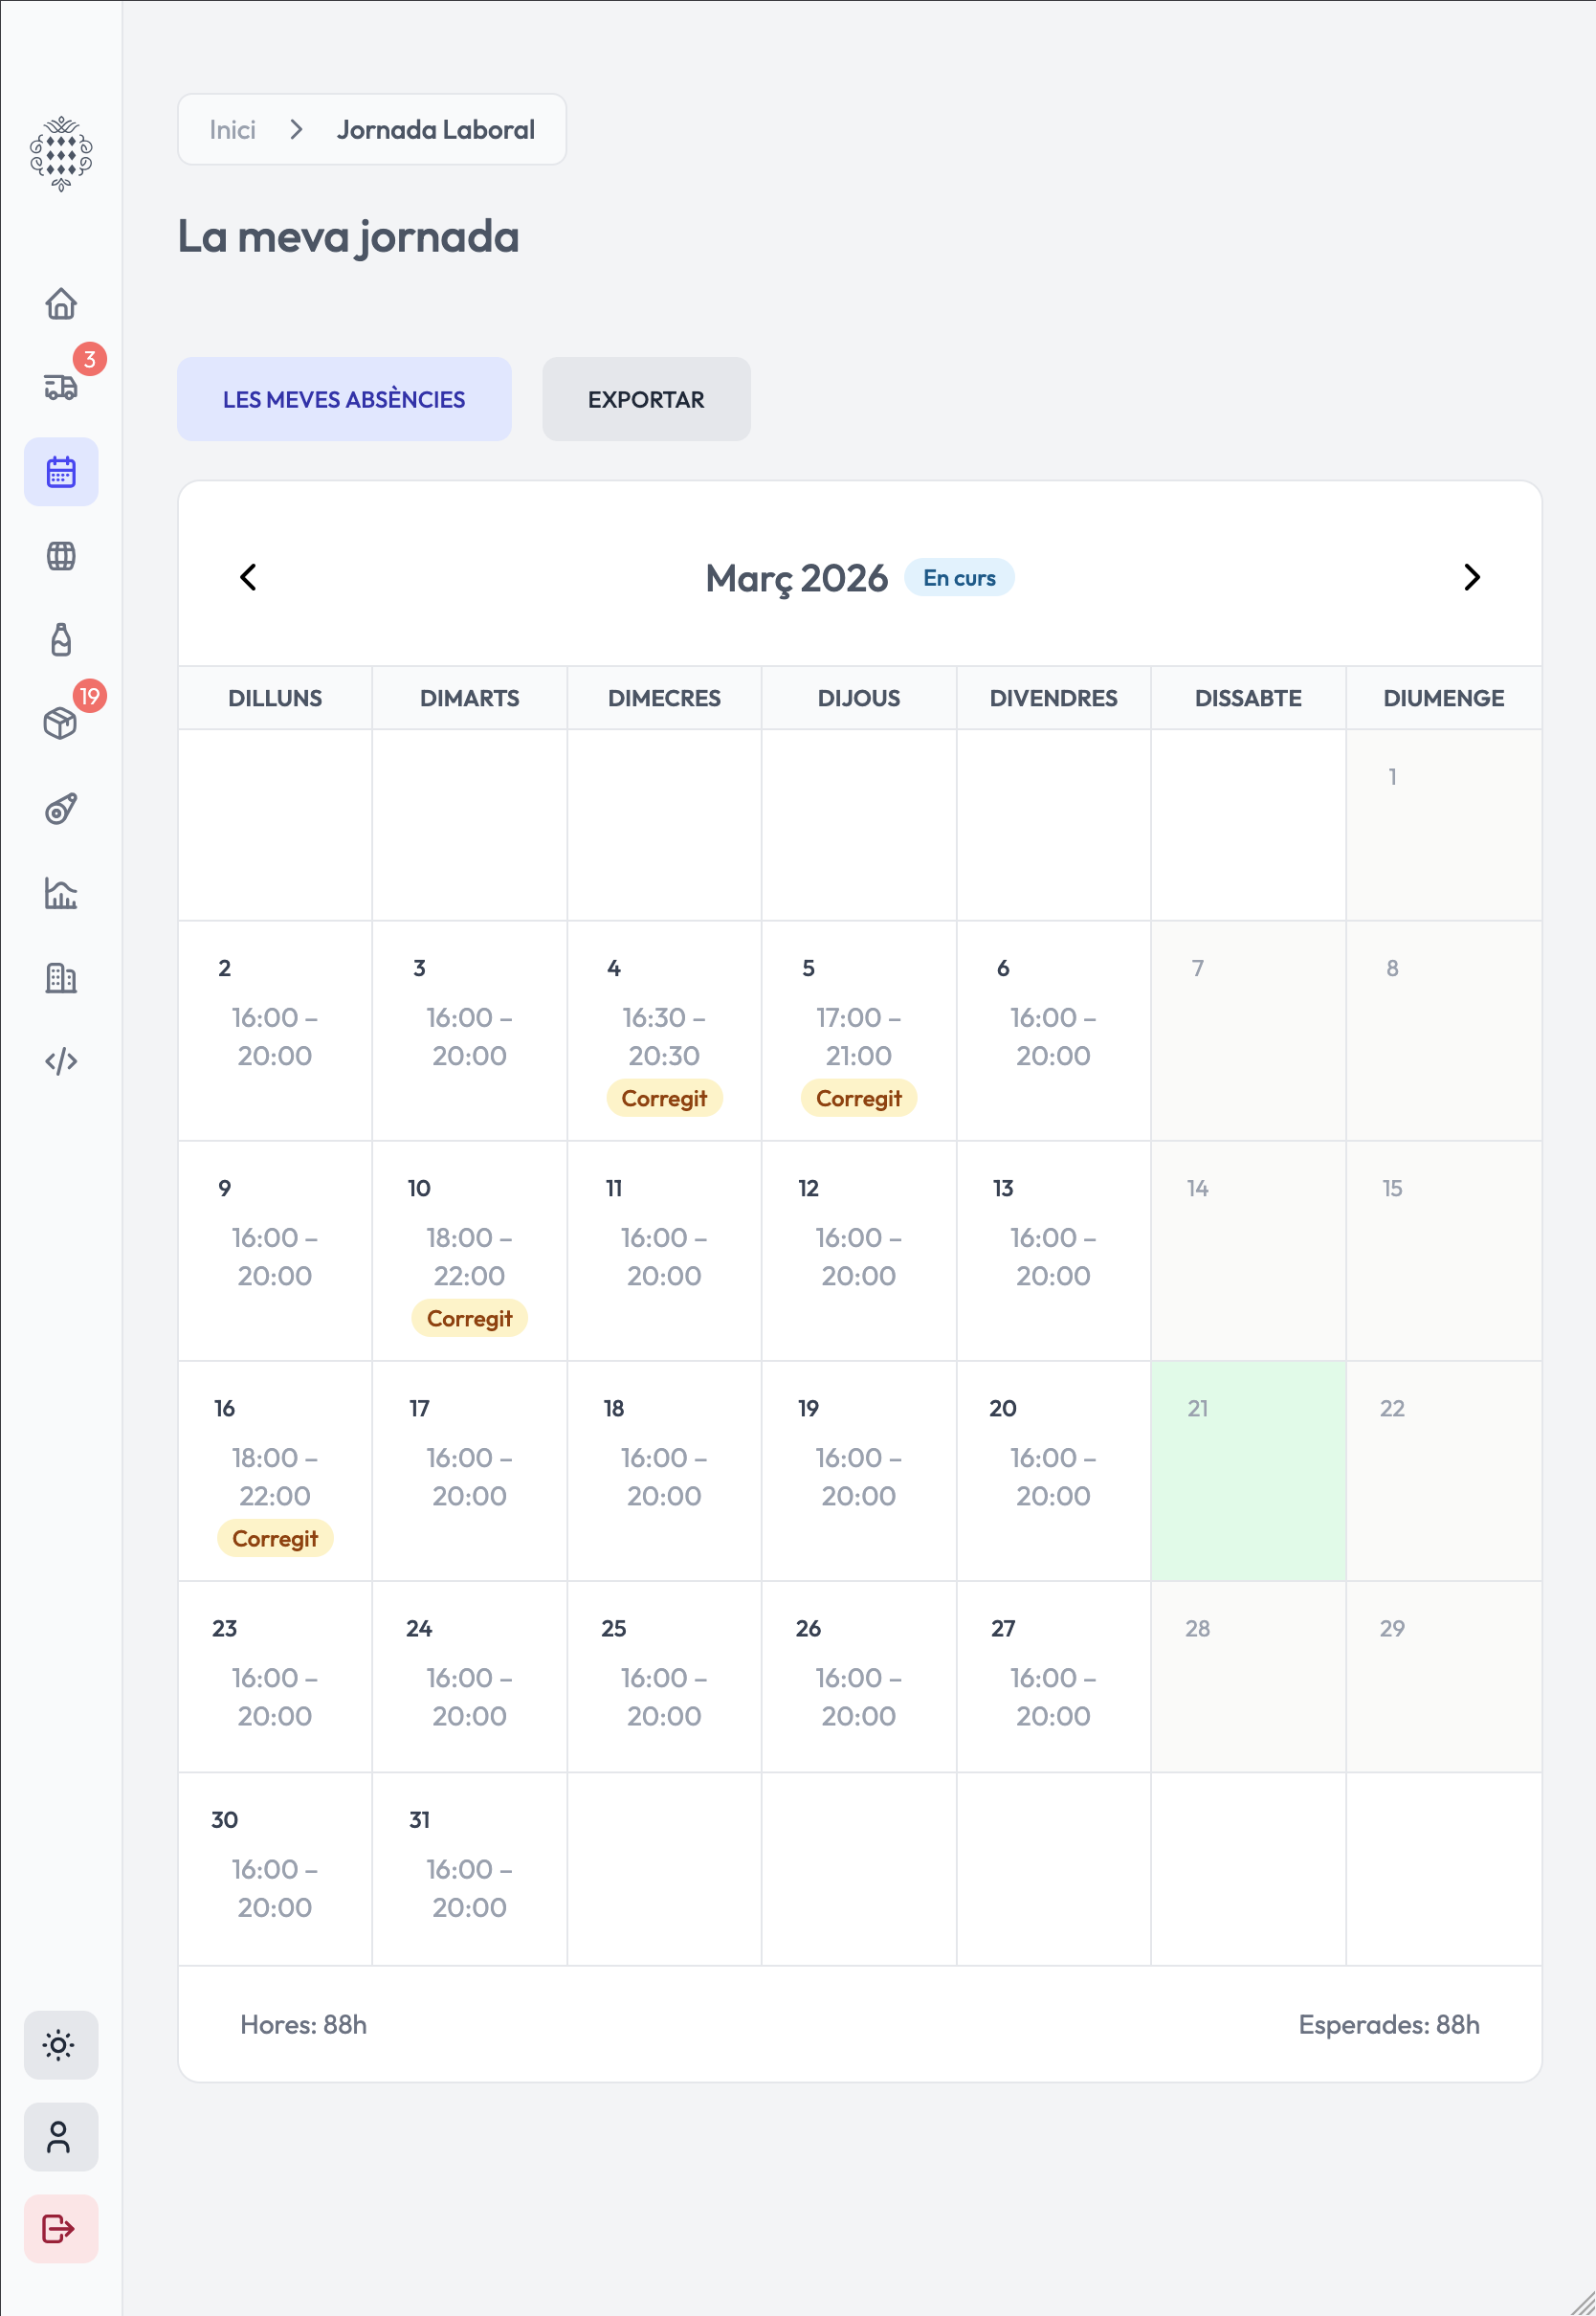Screen dimensions: 1596x2316
Task: Select day 4 with 16:30 – 20:30 shift
Action: pyautogui.click(x=664, y=1030)
